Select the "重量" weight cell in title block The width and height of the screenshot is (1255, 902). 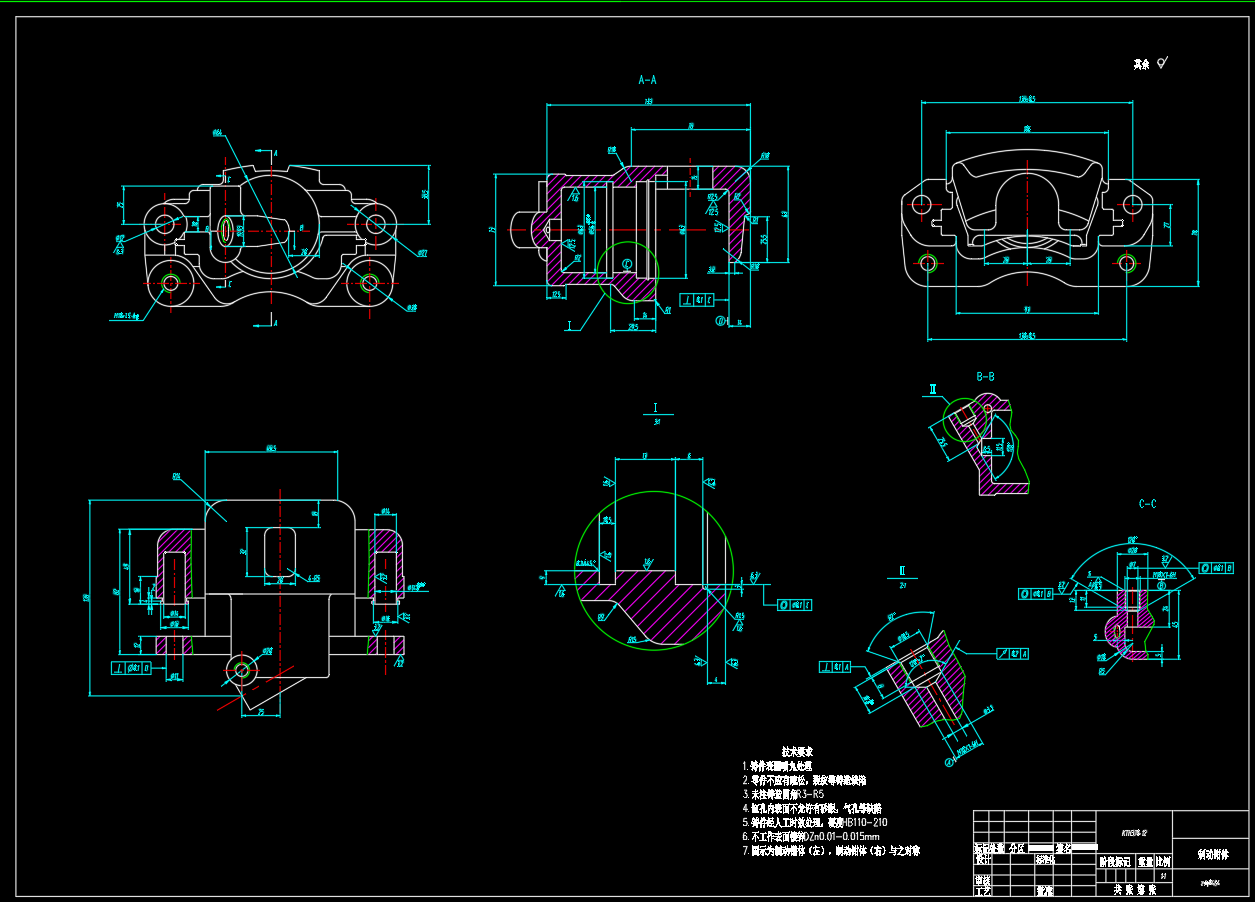tap(1146, 860)
